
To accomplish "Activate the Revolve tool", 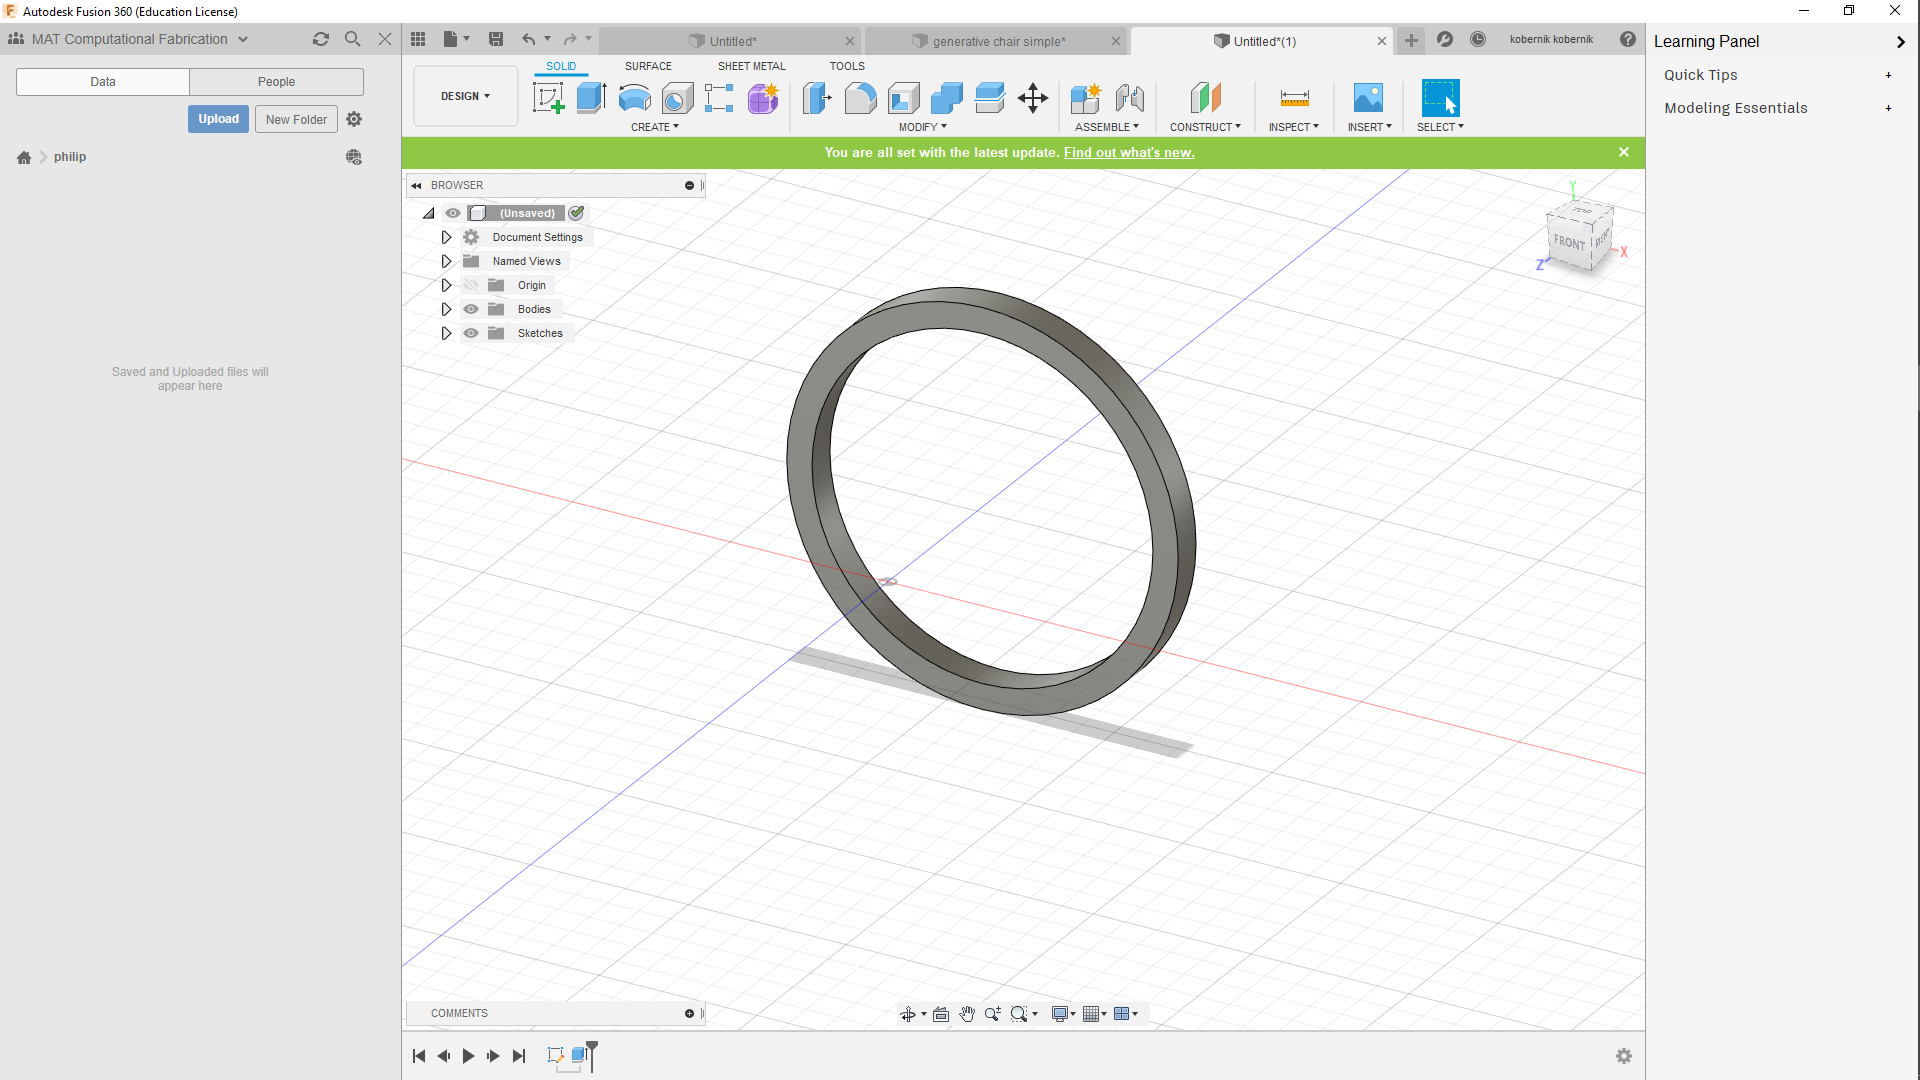I will point(635,98).
